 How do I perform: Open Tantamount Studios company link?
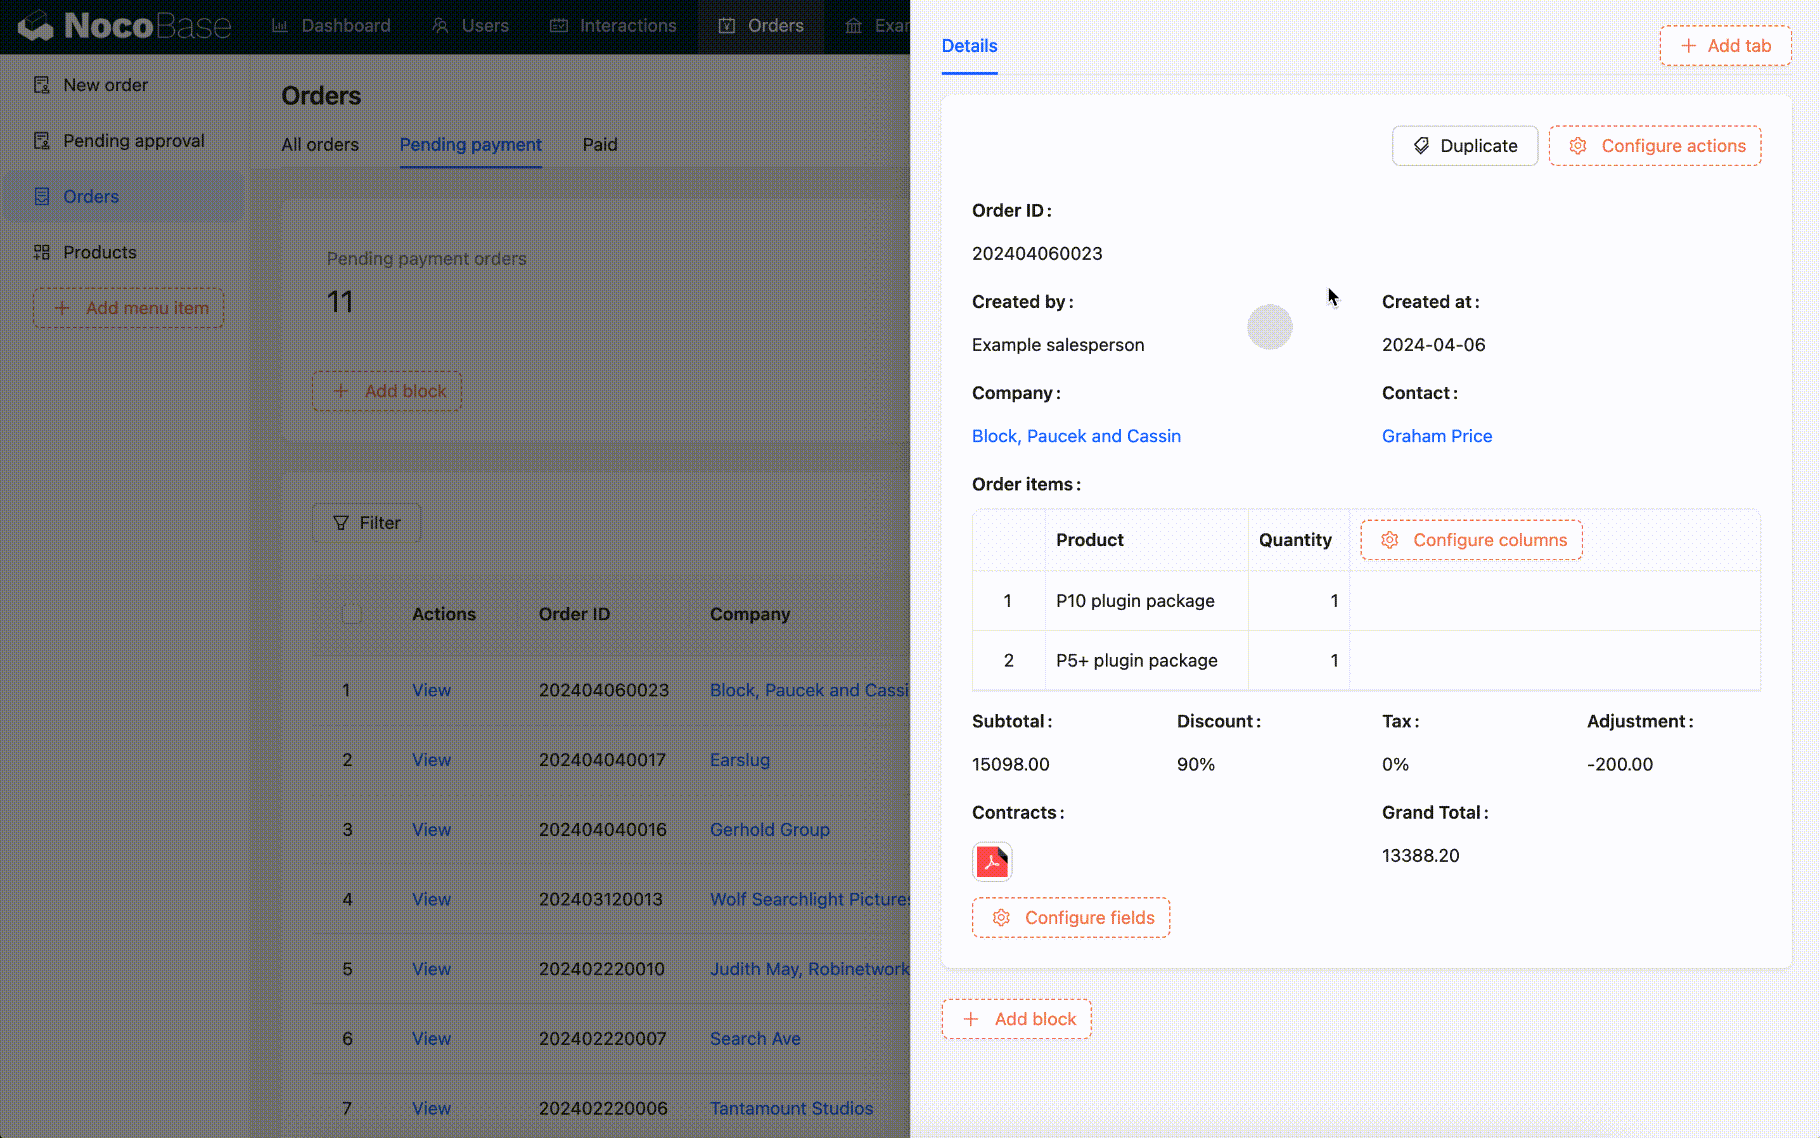click(x=791, y=1109)
